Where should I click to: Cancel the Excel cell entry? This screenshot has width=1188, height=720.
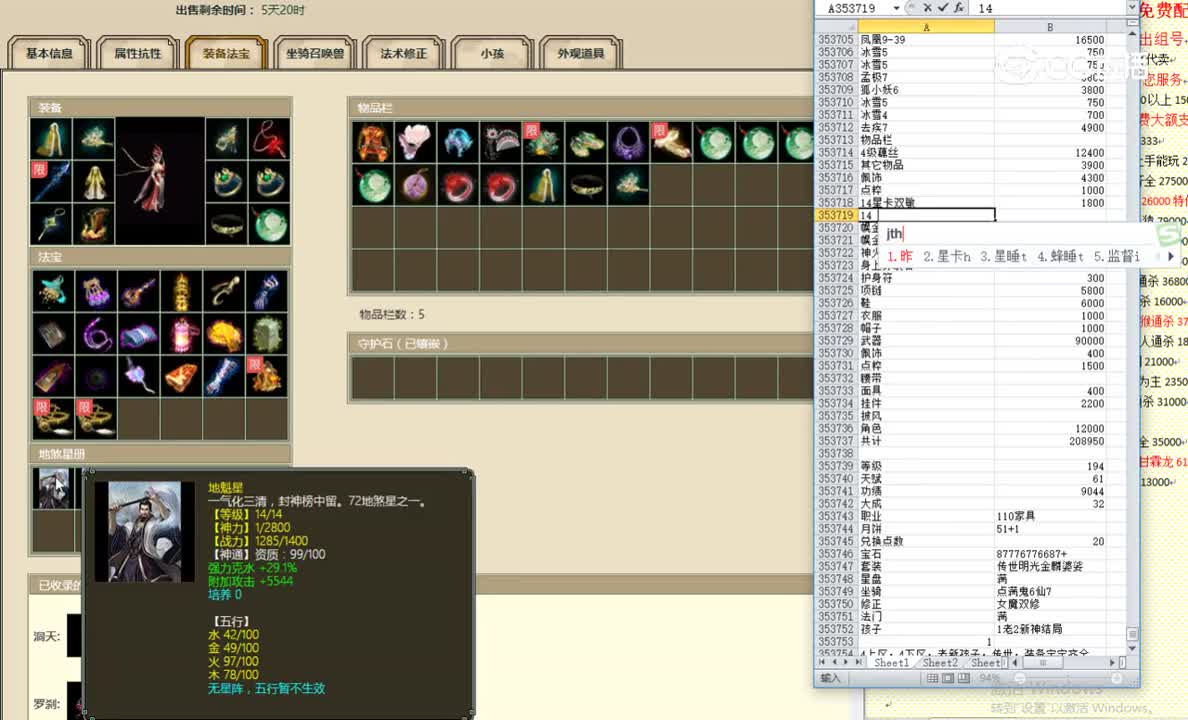pyautogui.click(x=927, y=8)
